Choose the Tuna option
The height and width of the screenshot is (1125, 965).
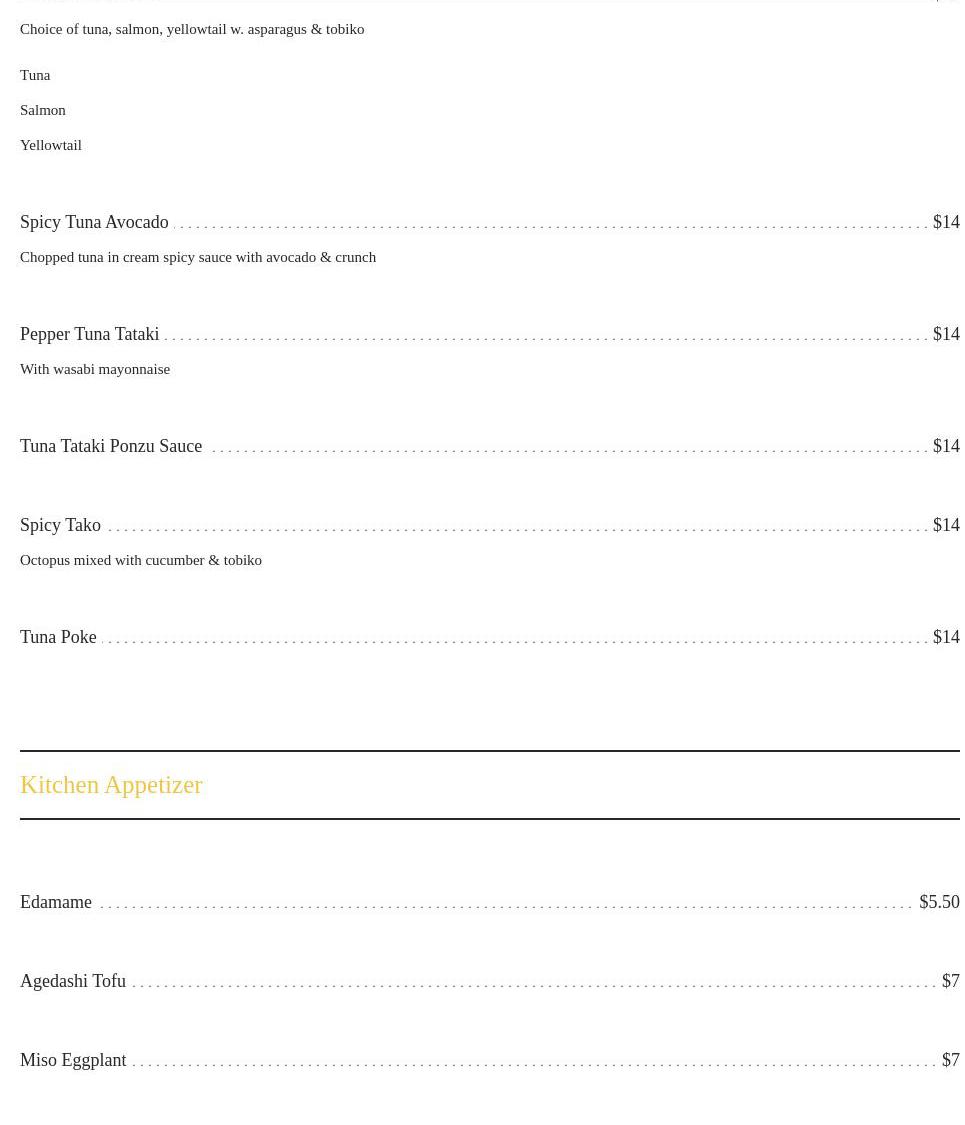coord(35,75)
